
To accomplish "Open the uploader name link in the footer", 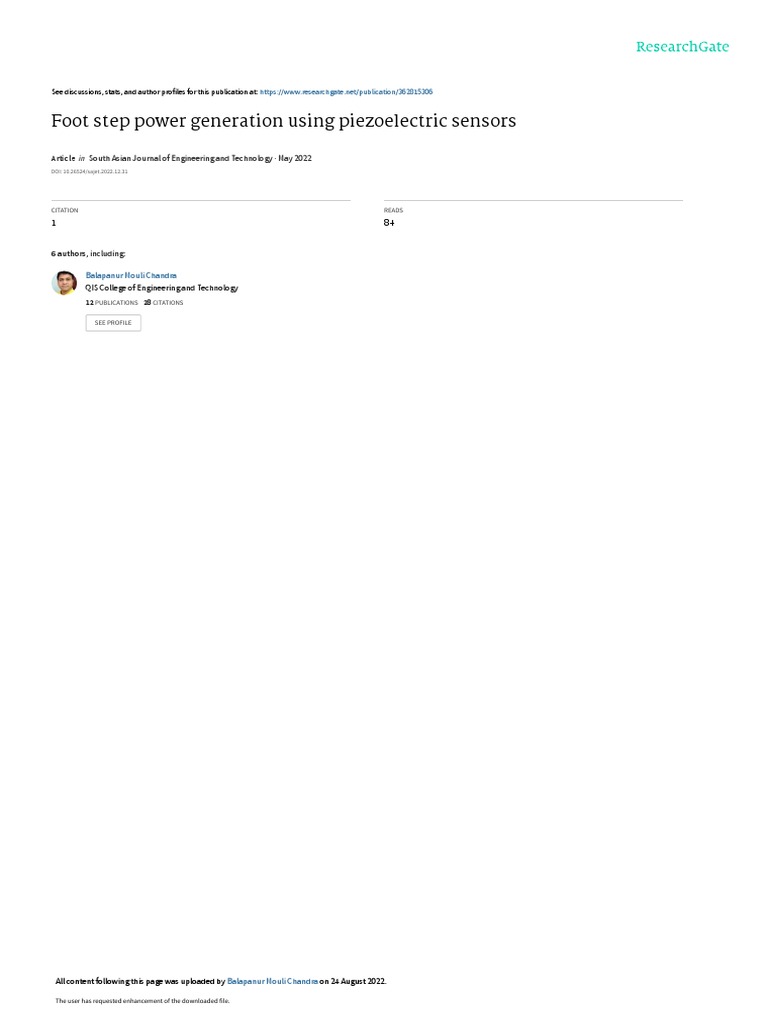I will [273, 981].
